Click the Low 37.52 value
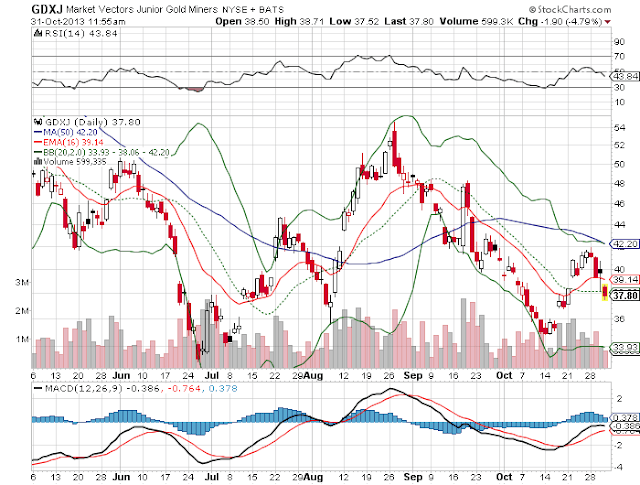This screenshot has height=485, width=640. tap(354, 22)
